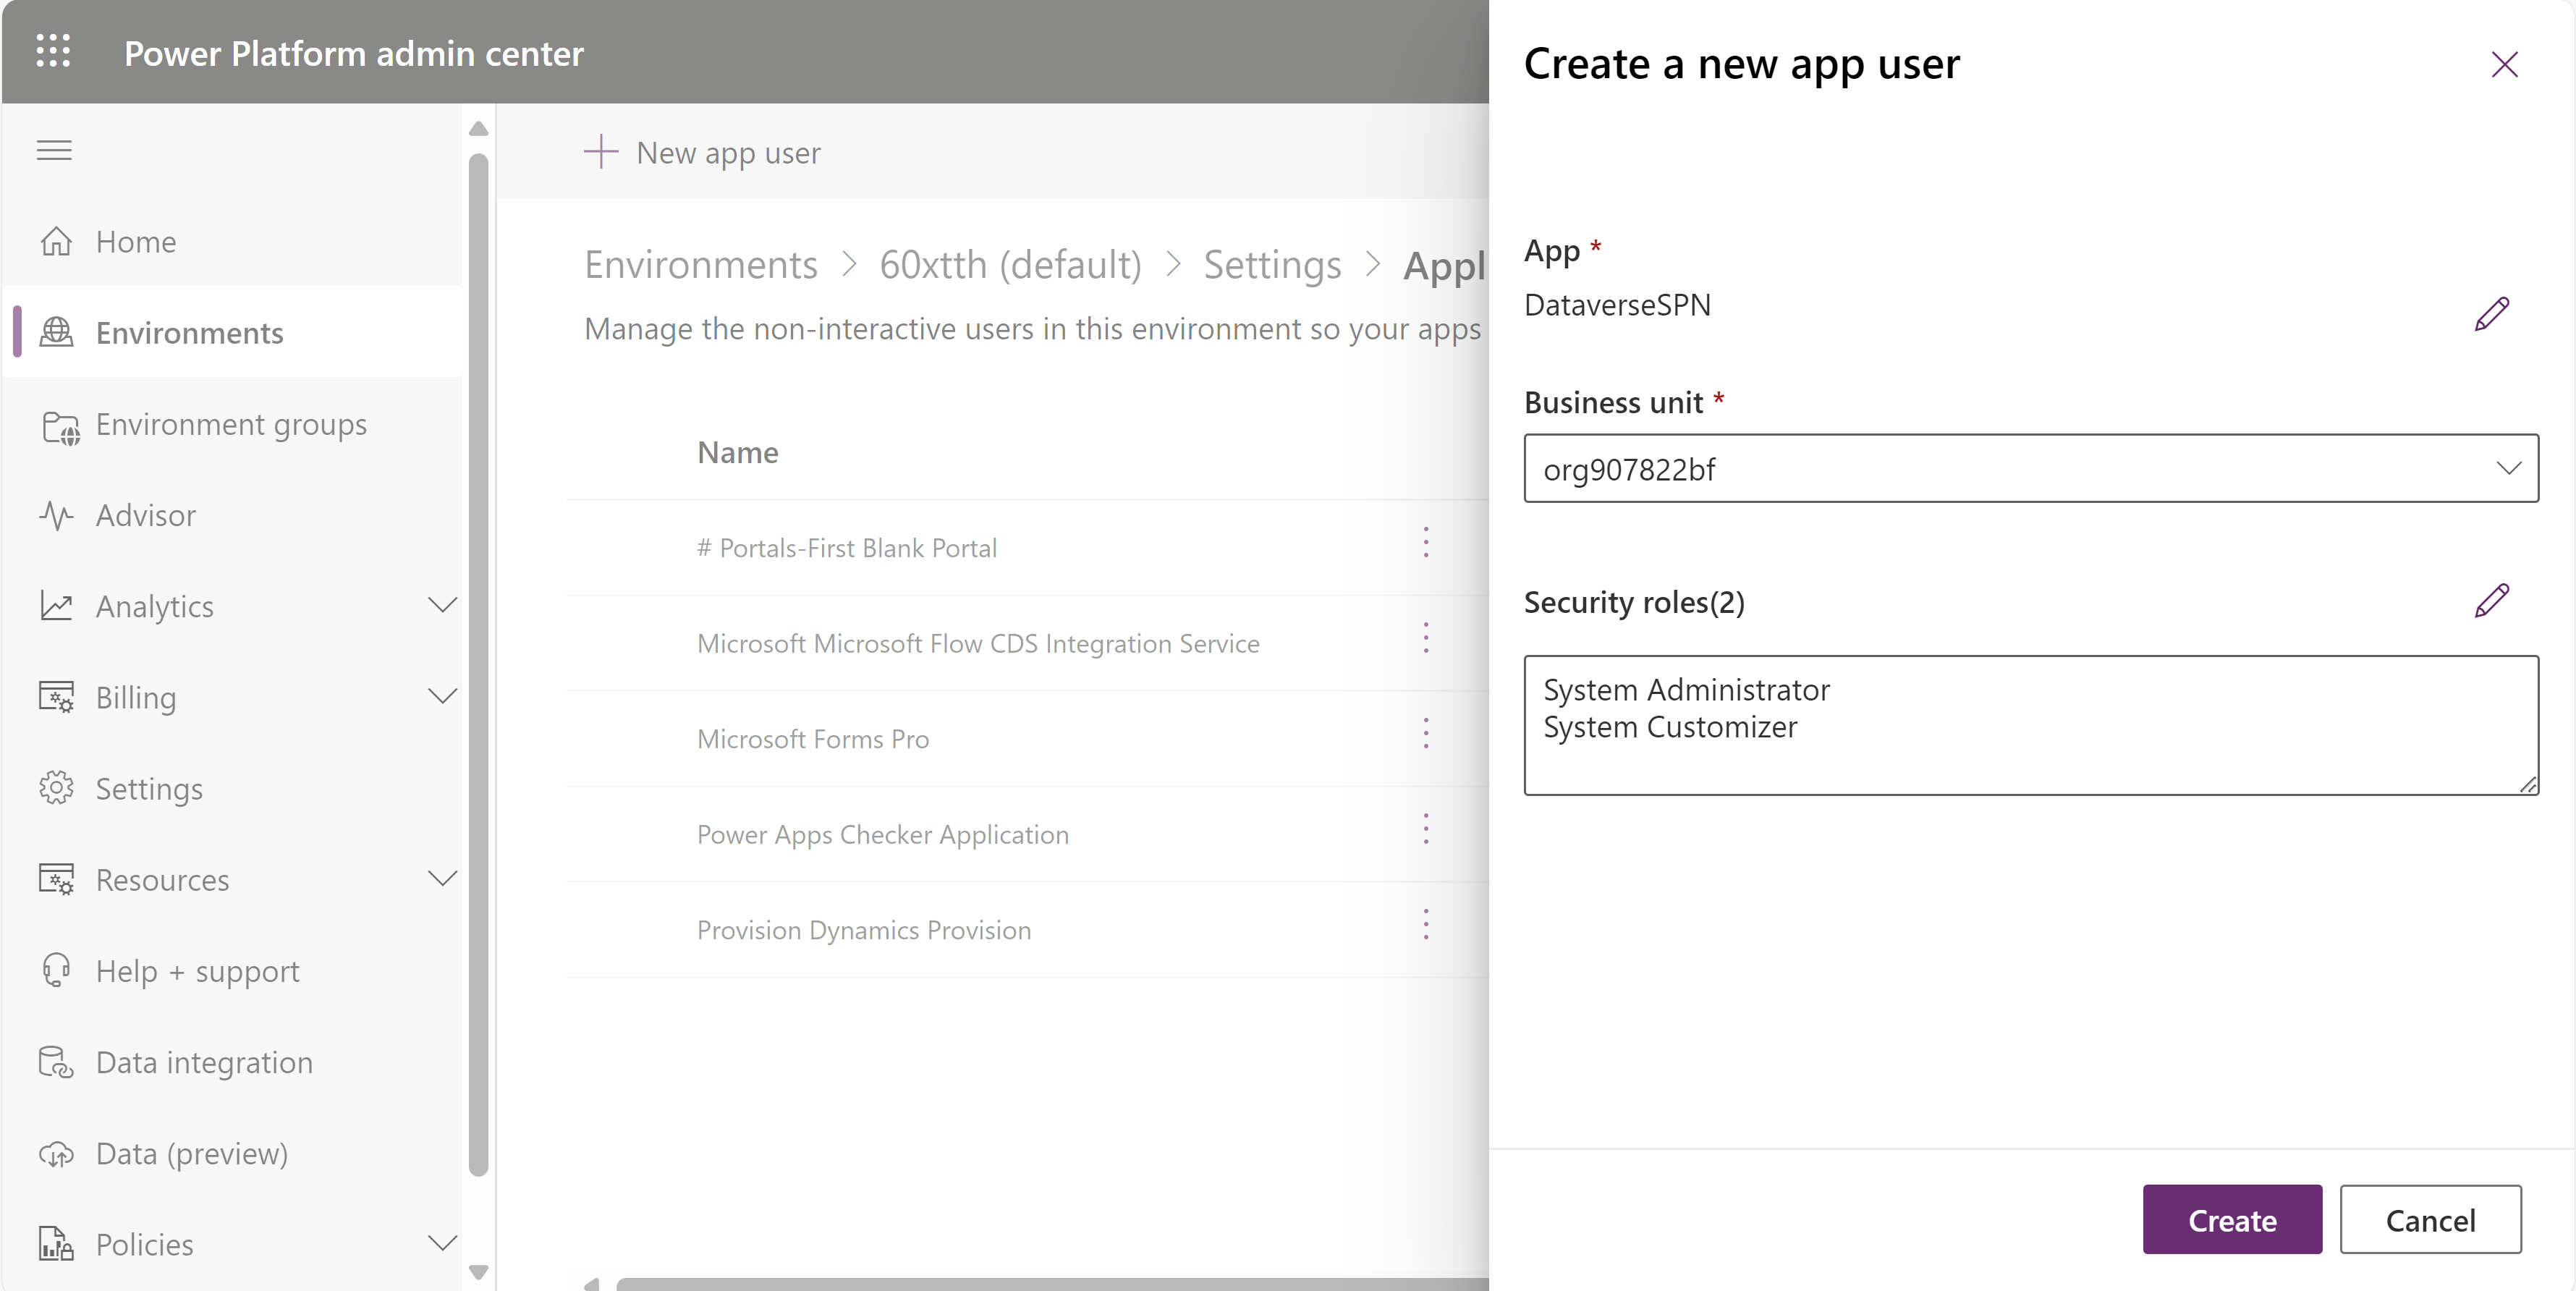Viewport: 2576px width, 1291px height.
Task: Edit the App field with pencil icon
Action: [2492, 314]
